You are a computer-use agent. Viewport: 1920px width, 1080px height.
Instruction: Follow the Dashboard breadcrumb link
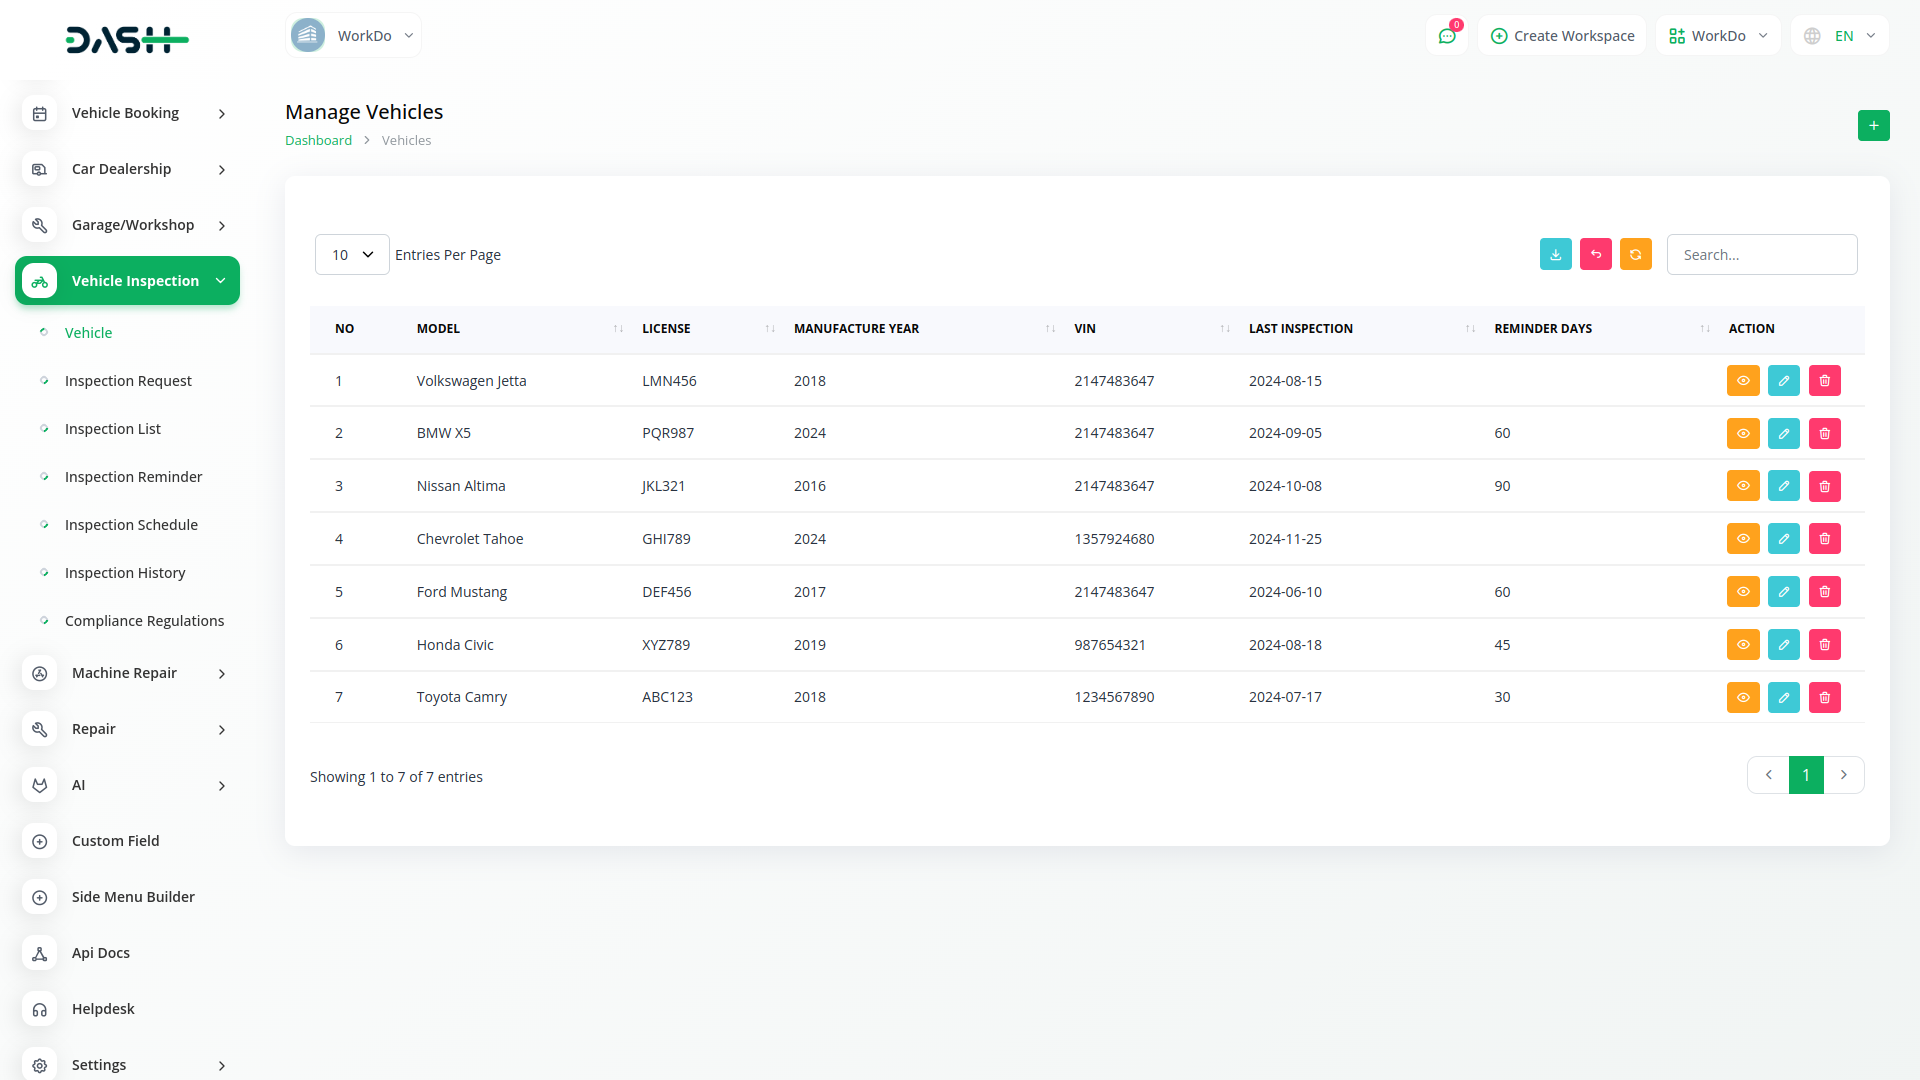tap(318, 140)
